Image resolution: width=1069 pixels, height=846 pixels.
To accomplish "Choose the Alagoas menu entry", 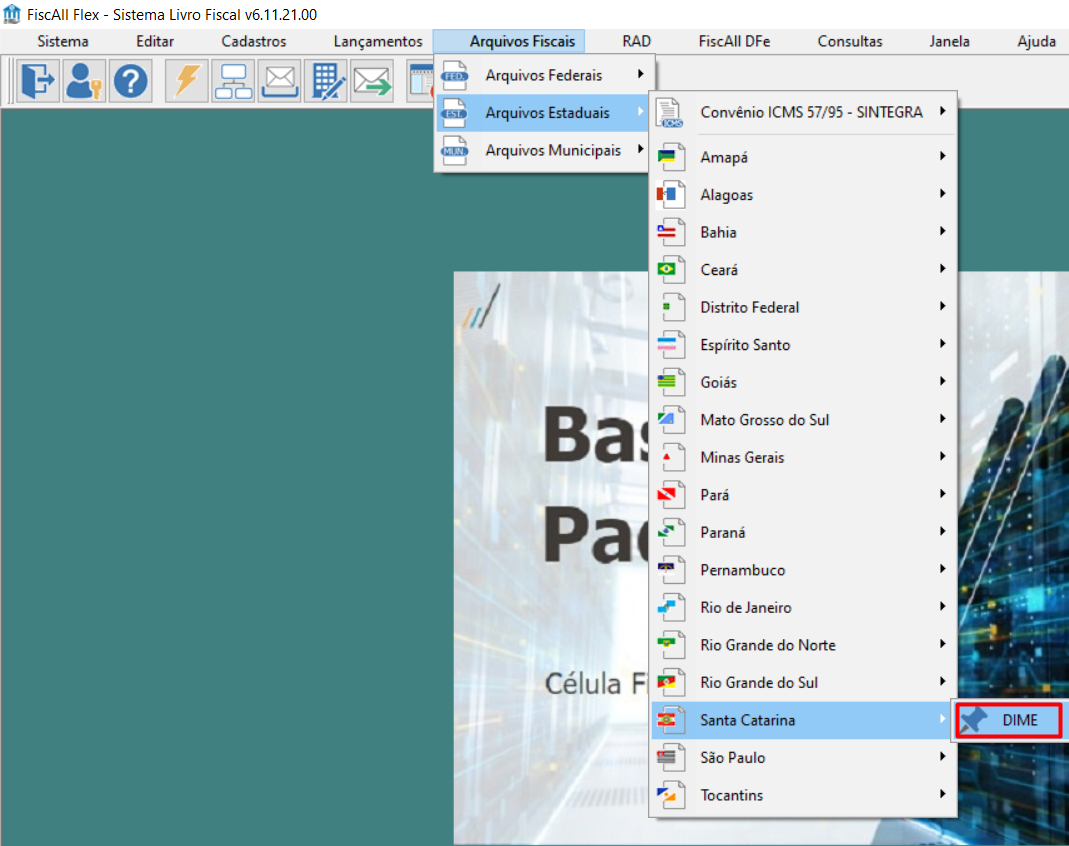I will (804, 195).
